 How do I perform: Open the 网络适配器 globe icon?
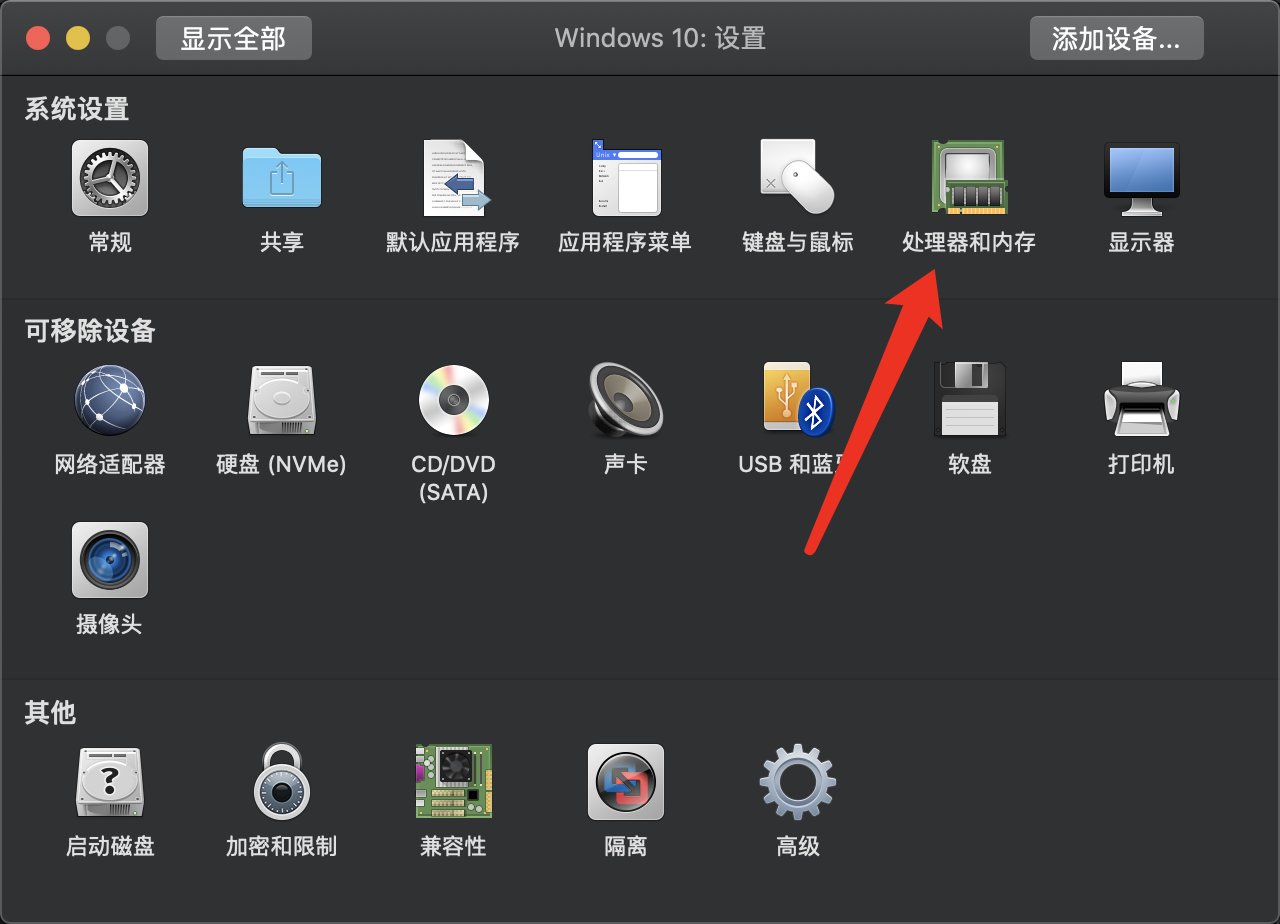coord(110,400)
